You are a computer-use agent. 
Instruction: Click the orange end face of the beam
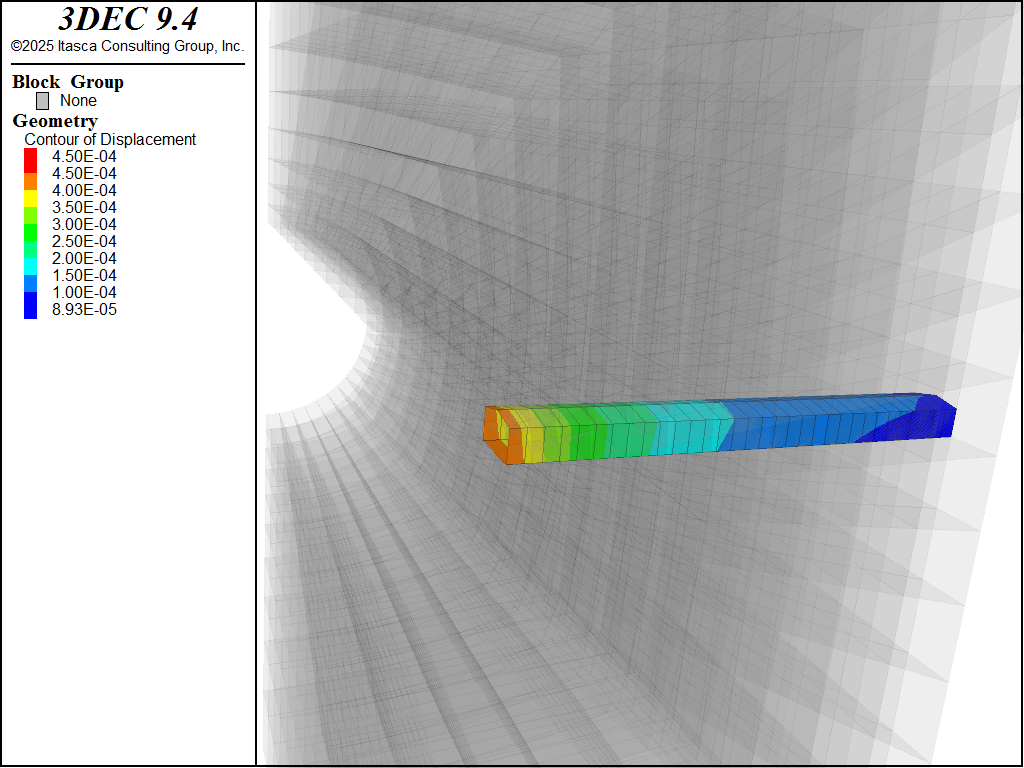pos(492,435)
